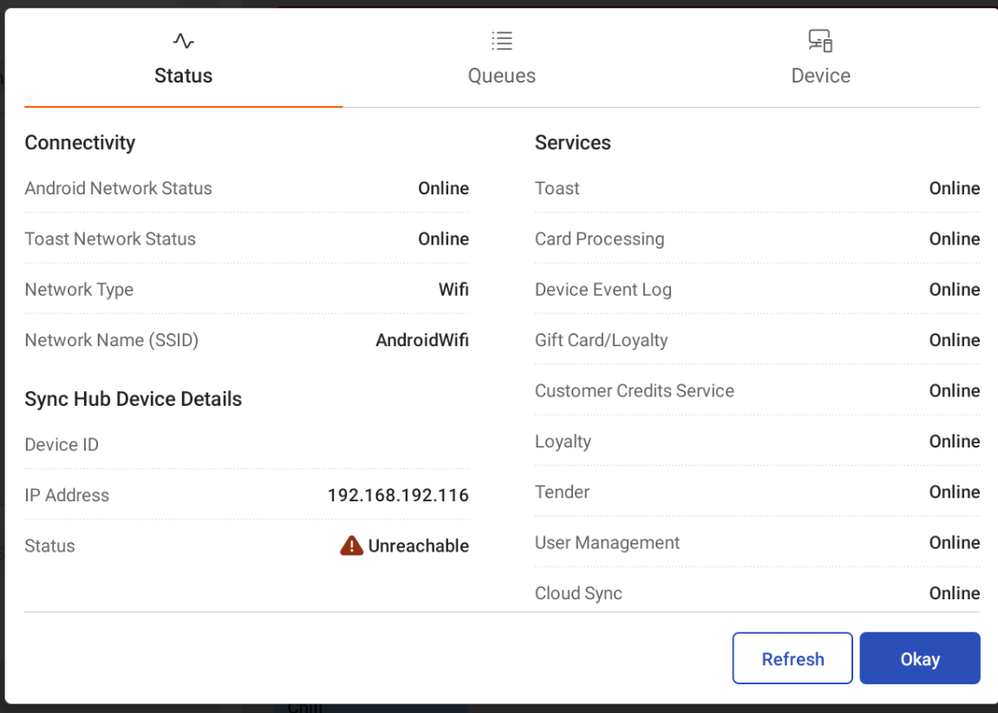Confirm with the Okay button
This screenshot has height=713, width=998.
[x=919, y=658]
